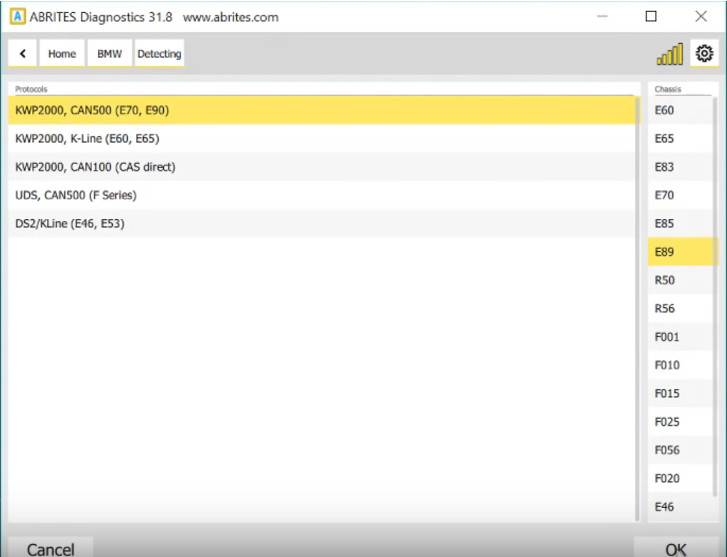Viewport: 727px width, 557px height.
Task: Choose KWP2000, CAN100 (CAS direct) protocol
Action: 321,167
